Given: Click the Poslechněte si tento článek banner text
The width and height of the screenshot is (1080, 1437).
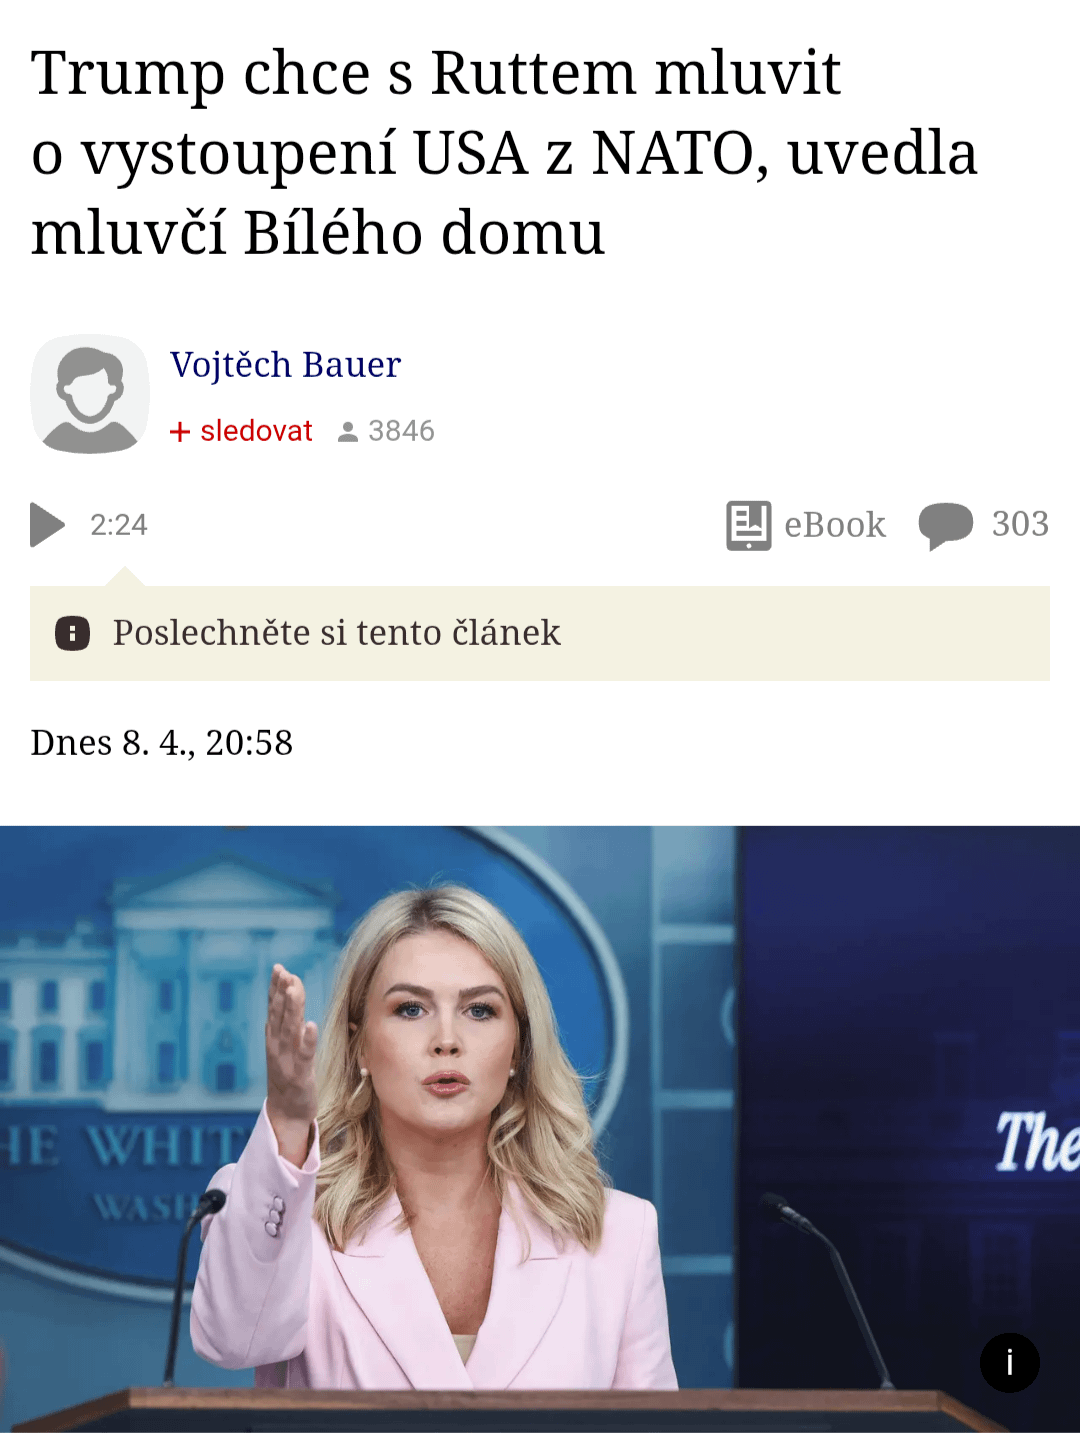Looking at the screenshot, I should pos(336,633).
